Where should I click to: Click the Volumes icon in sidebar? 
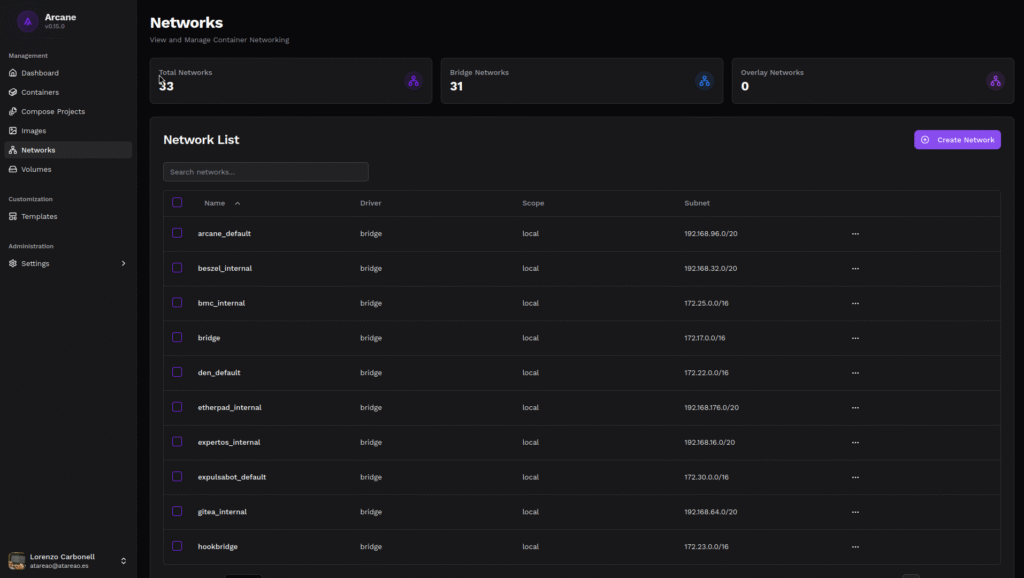point(13,169)
